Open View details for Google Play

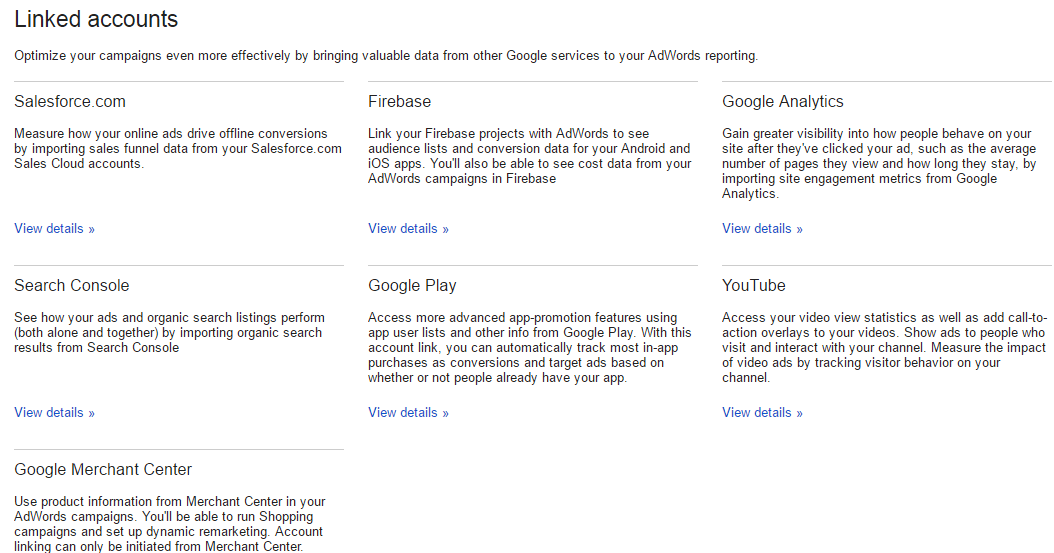pyautogui.click(x=408, y=413)
